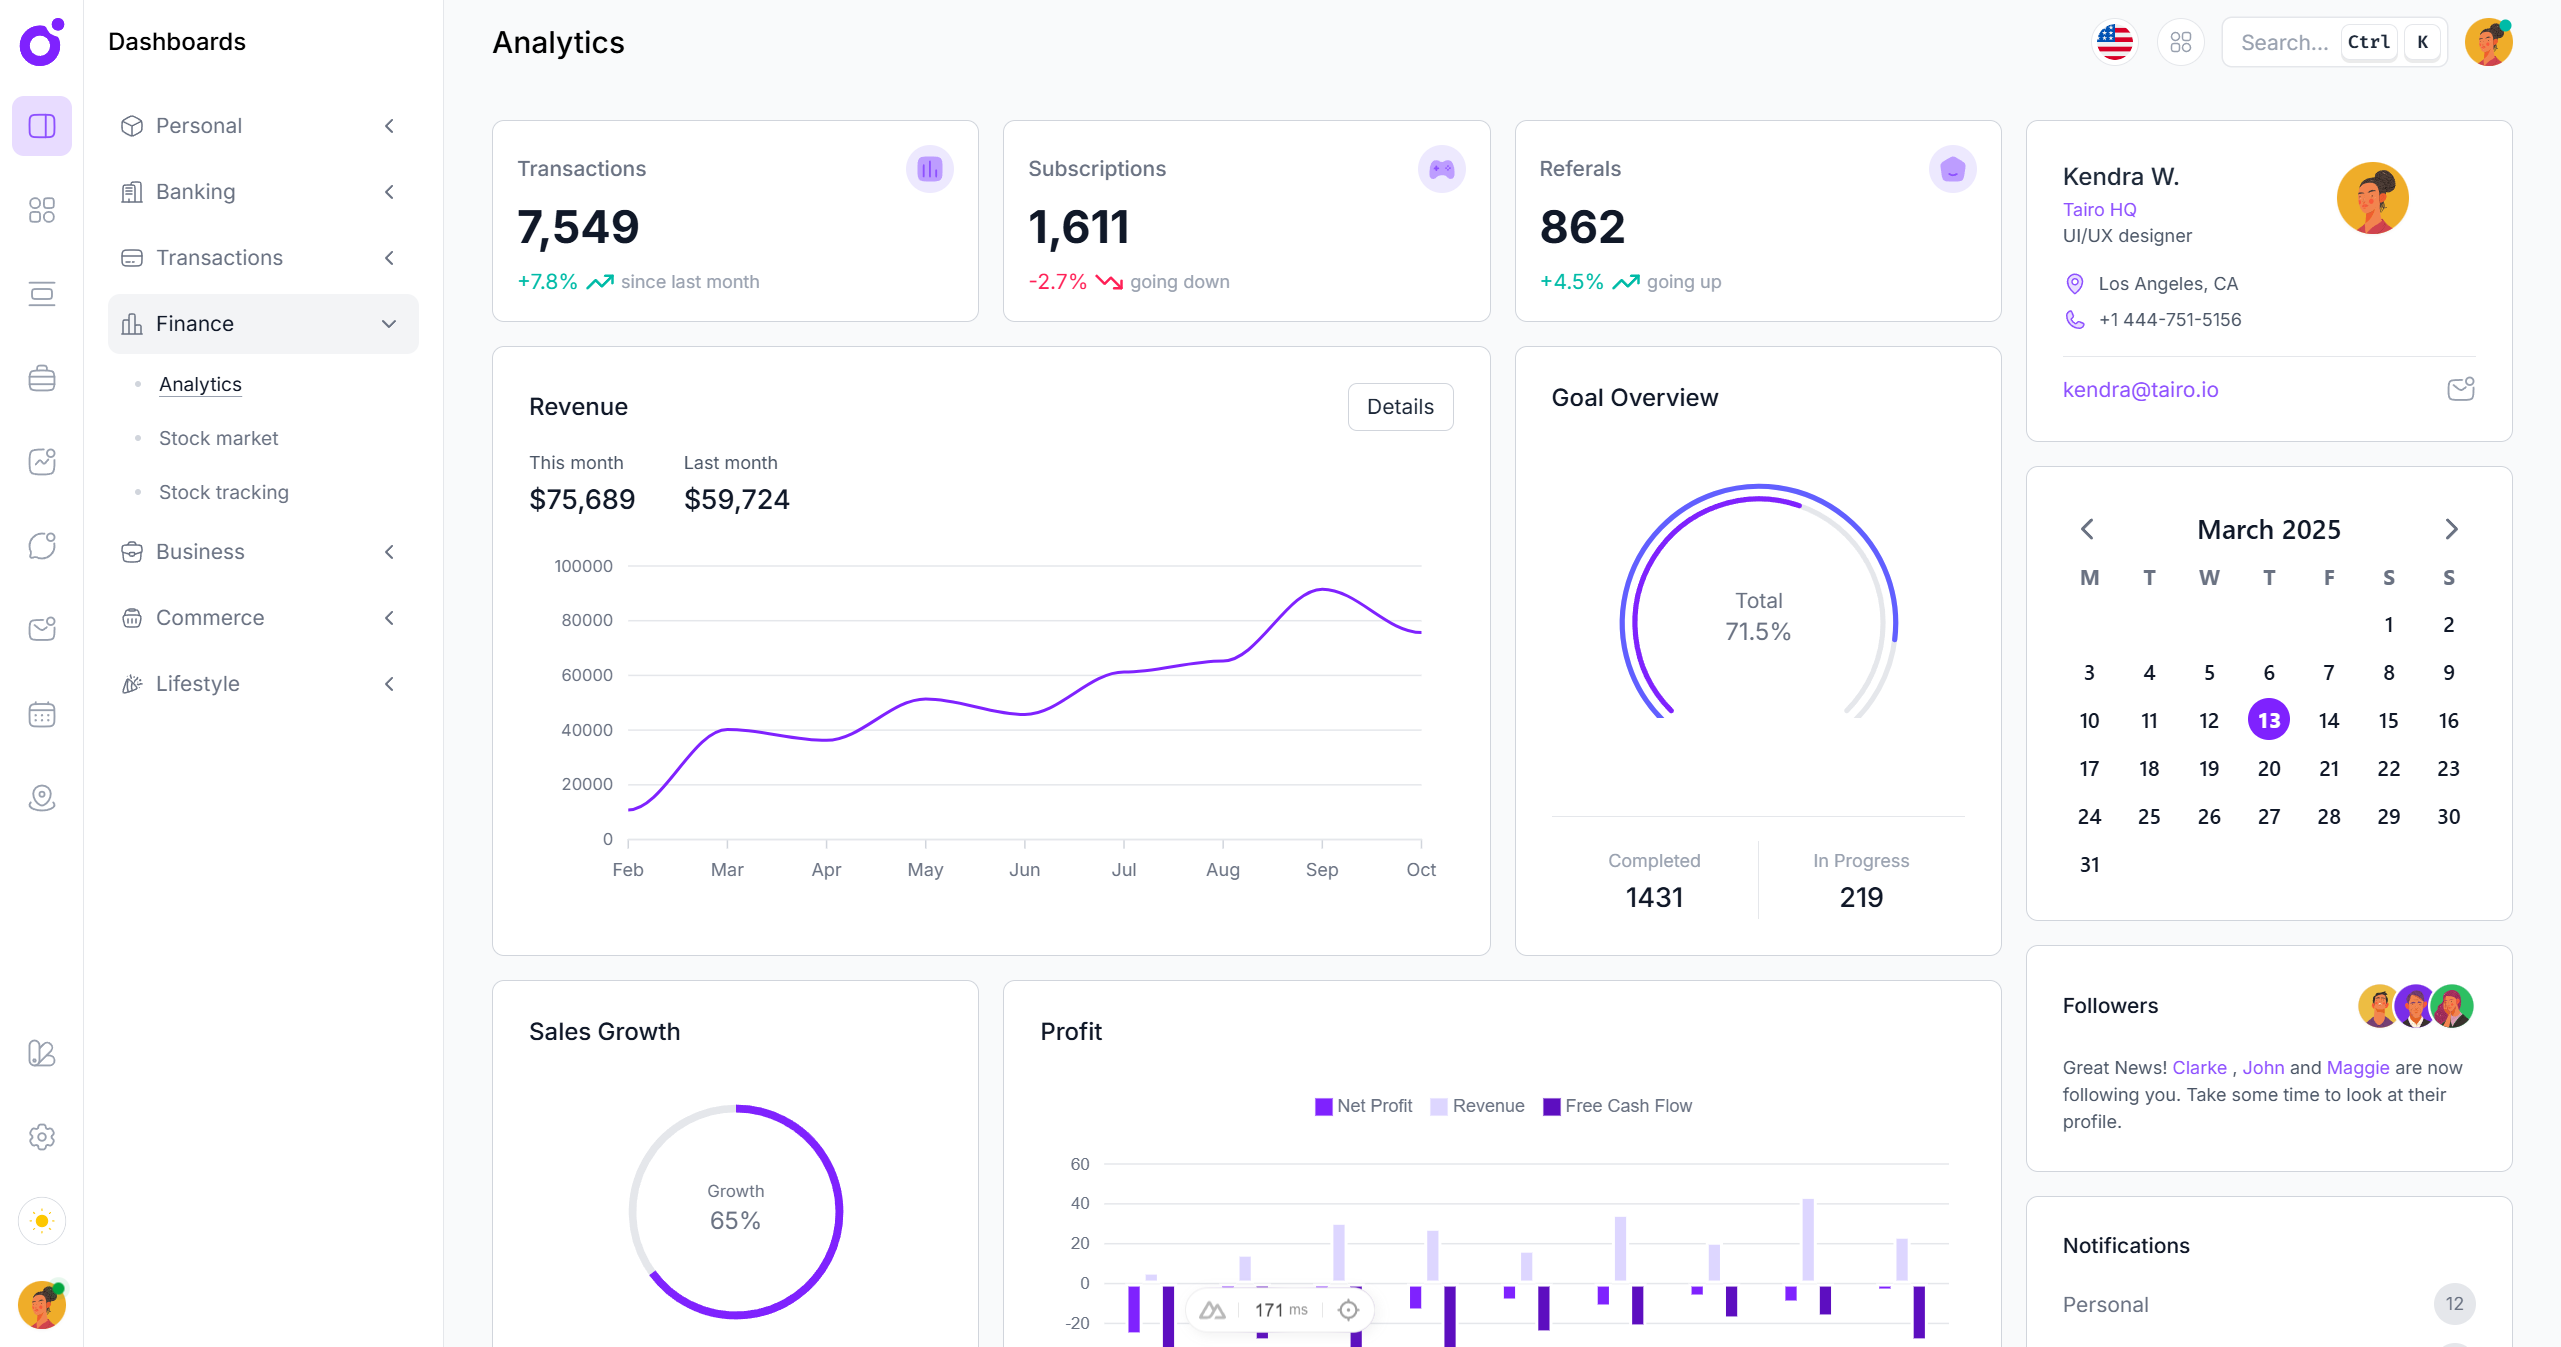Collapse the Finance section in the sidebar
2561x1347 pixels.
coord(388,323)
